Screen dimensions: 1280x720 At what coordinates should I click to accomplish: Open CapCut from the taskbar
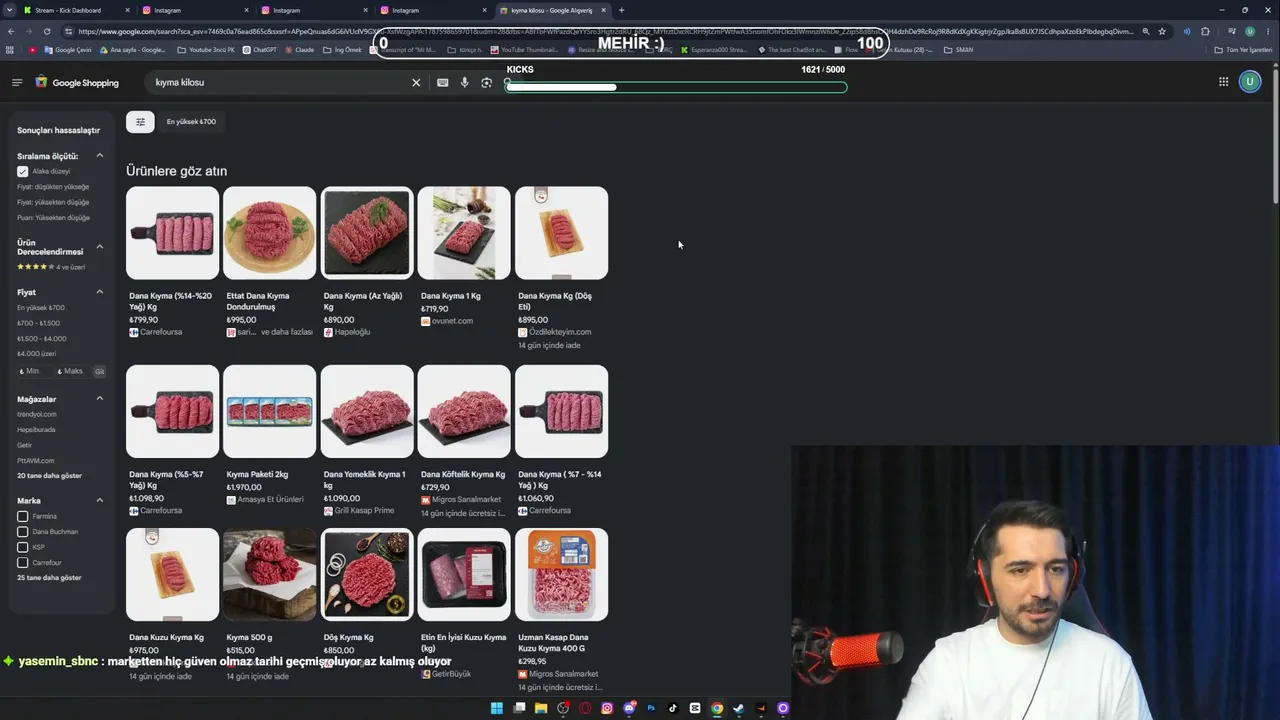point(695,708)
